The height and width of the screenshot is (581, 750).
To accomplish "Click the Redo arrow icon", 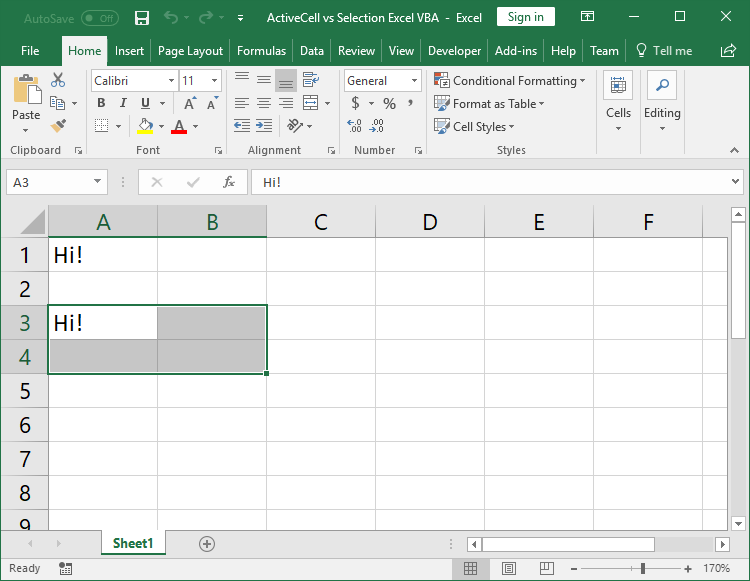I will click(206, 18).
